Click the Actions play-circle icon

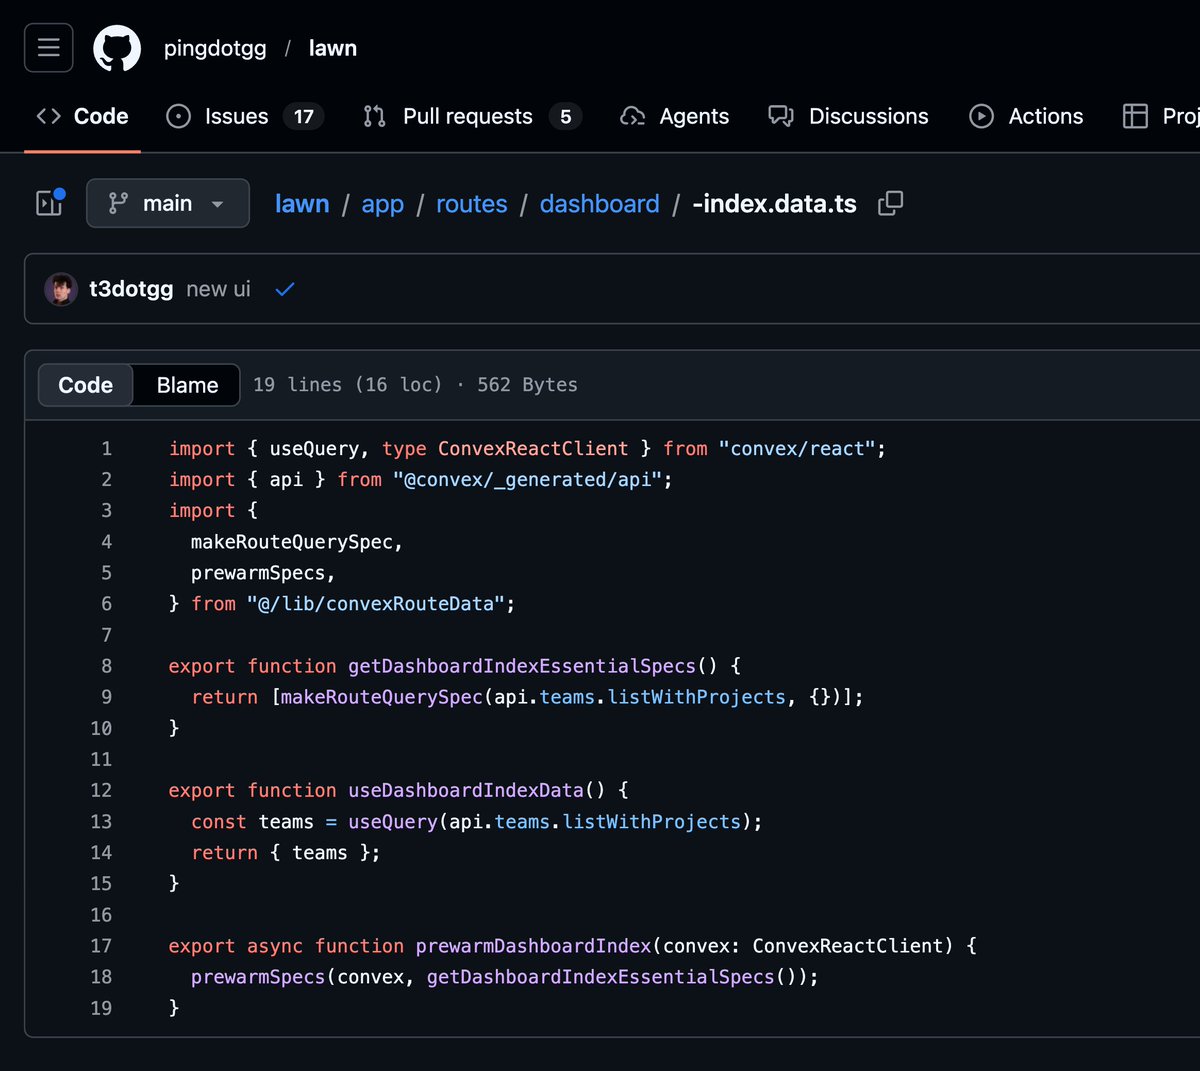tap(982, 116)
